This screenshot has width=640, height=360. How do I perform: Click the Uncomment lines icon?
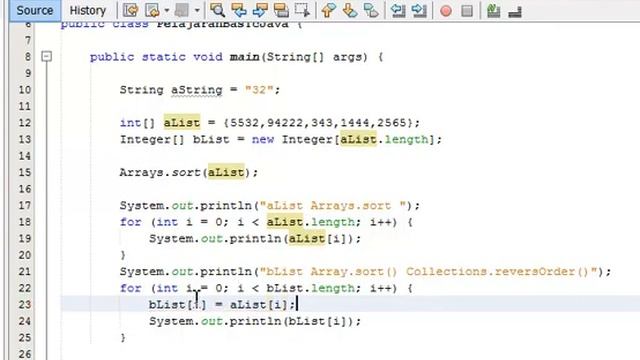(x=515, y=11)
